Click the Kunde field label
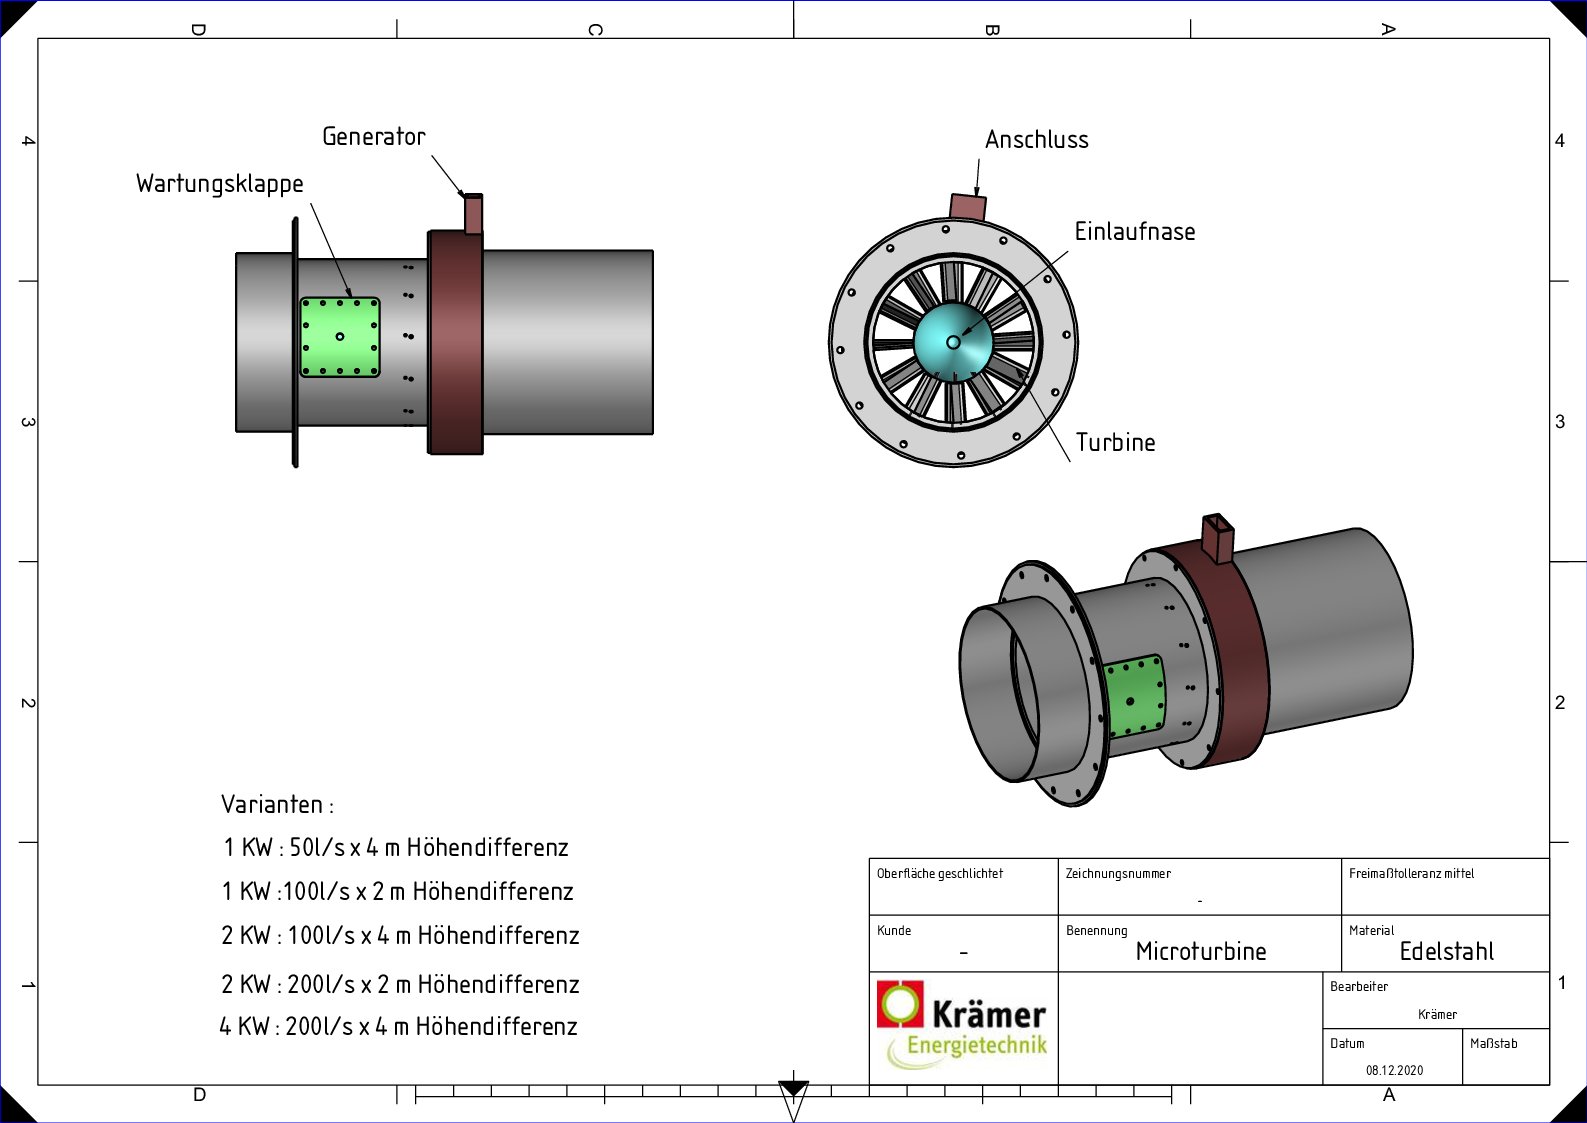 (894, 930)
